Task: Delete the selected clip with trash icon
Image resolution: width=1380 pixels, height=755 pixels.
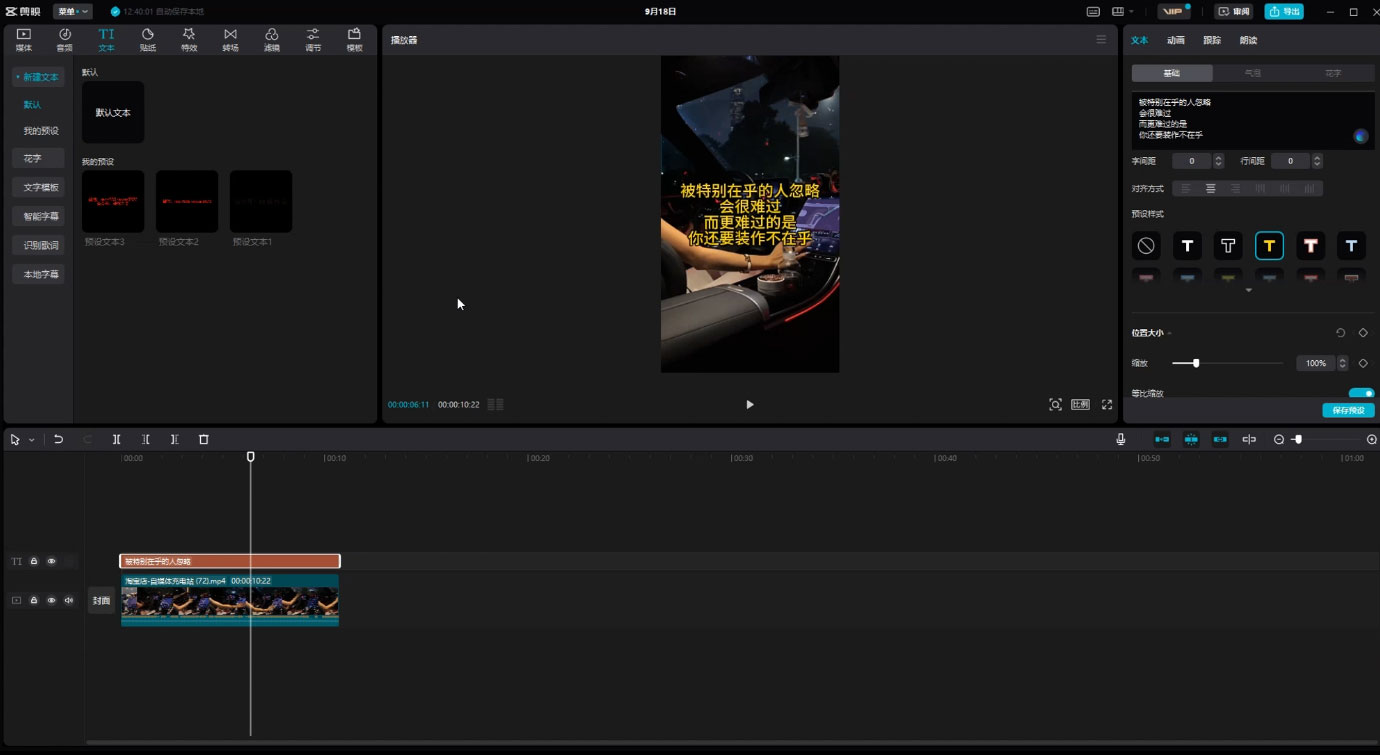Action: point(204,439)
